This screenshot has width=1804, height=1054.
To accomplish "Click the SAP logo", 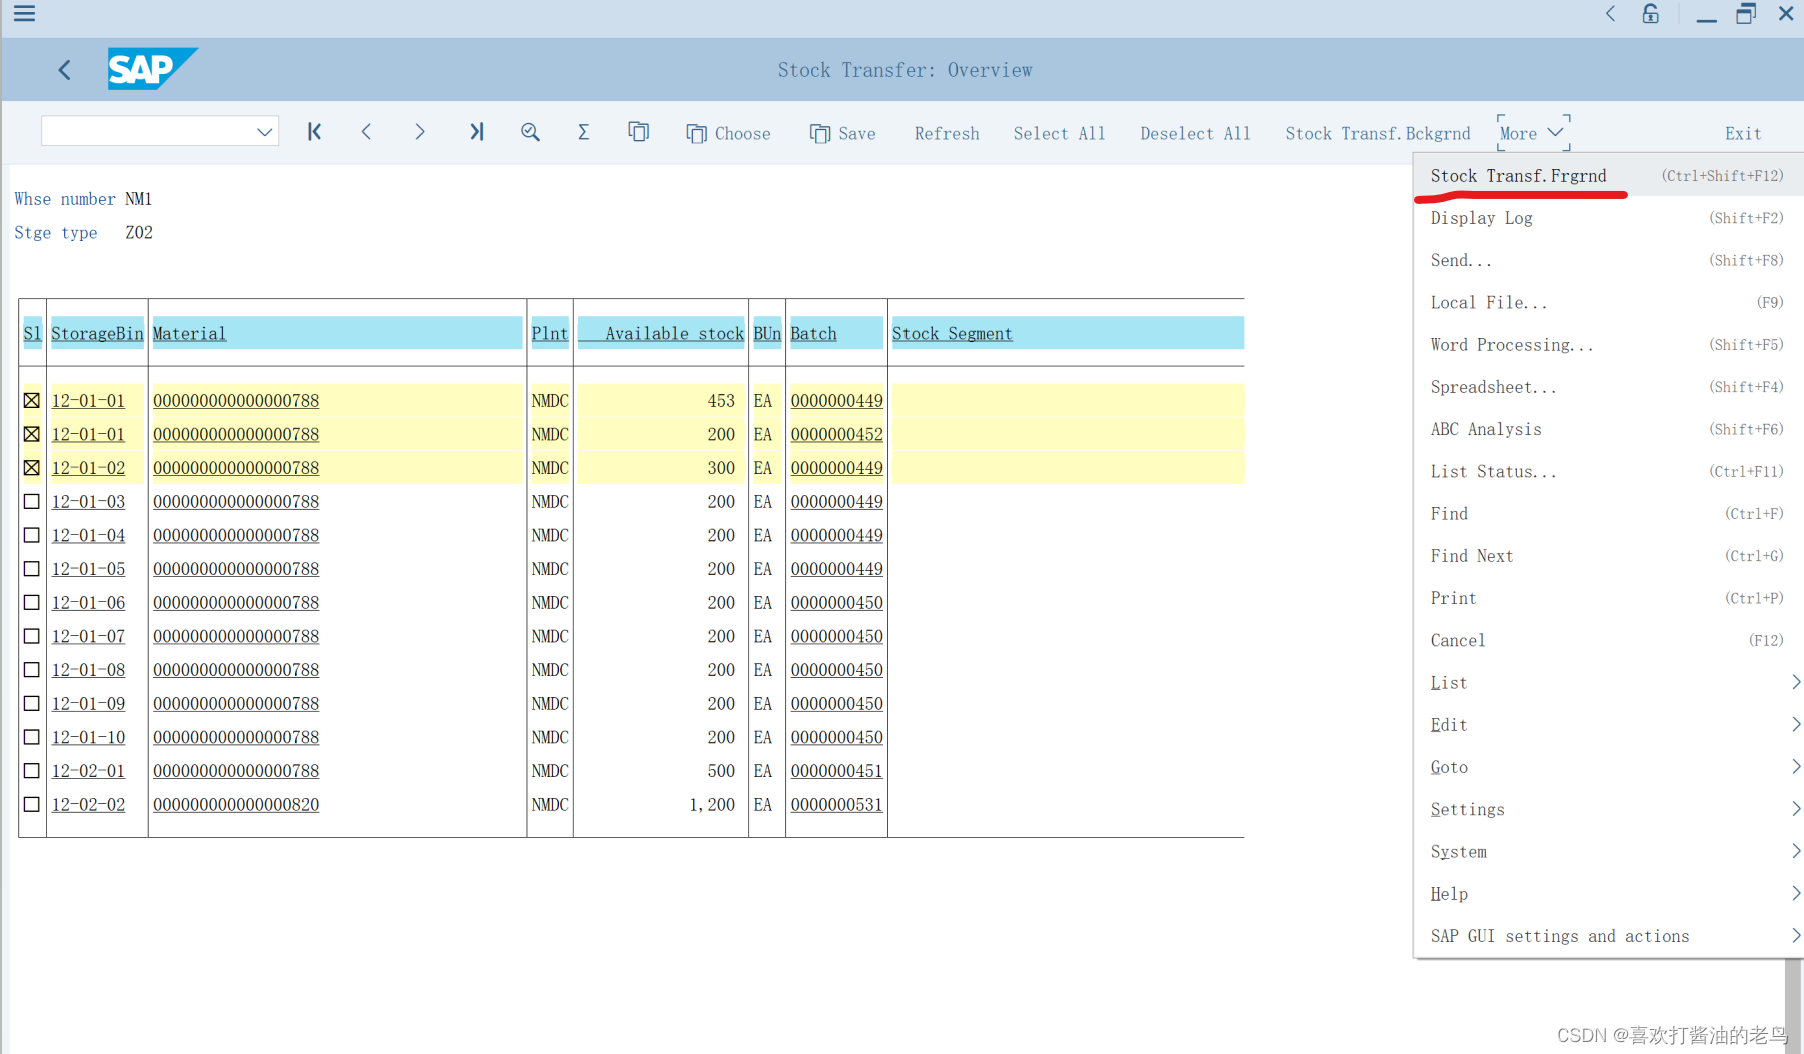I will (x=152, y=69).
